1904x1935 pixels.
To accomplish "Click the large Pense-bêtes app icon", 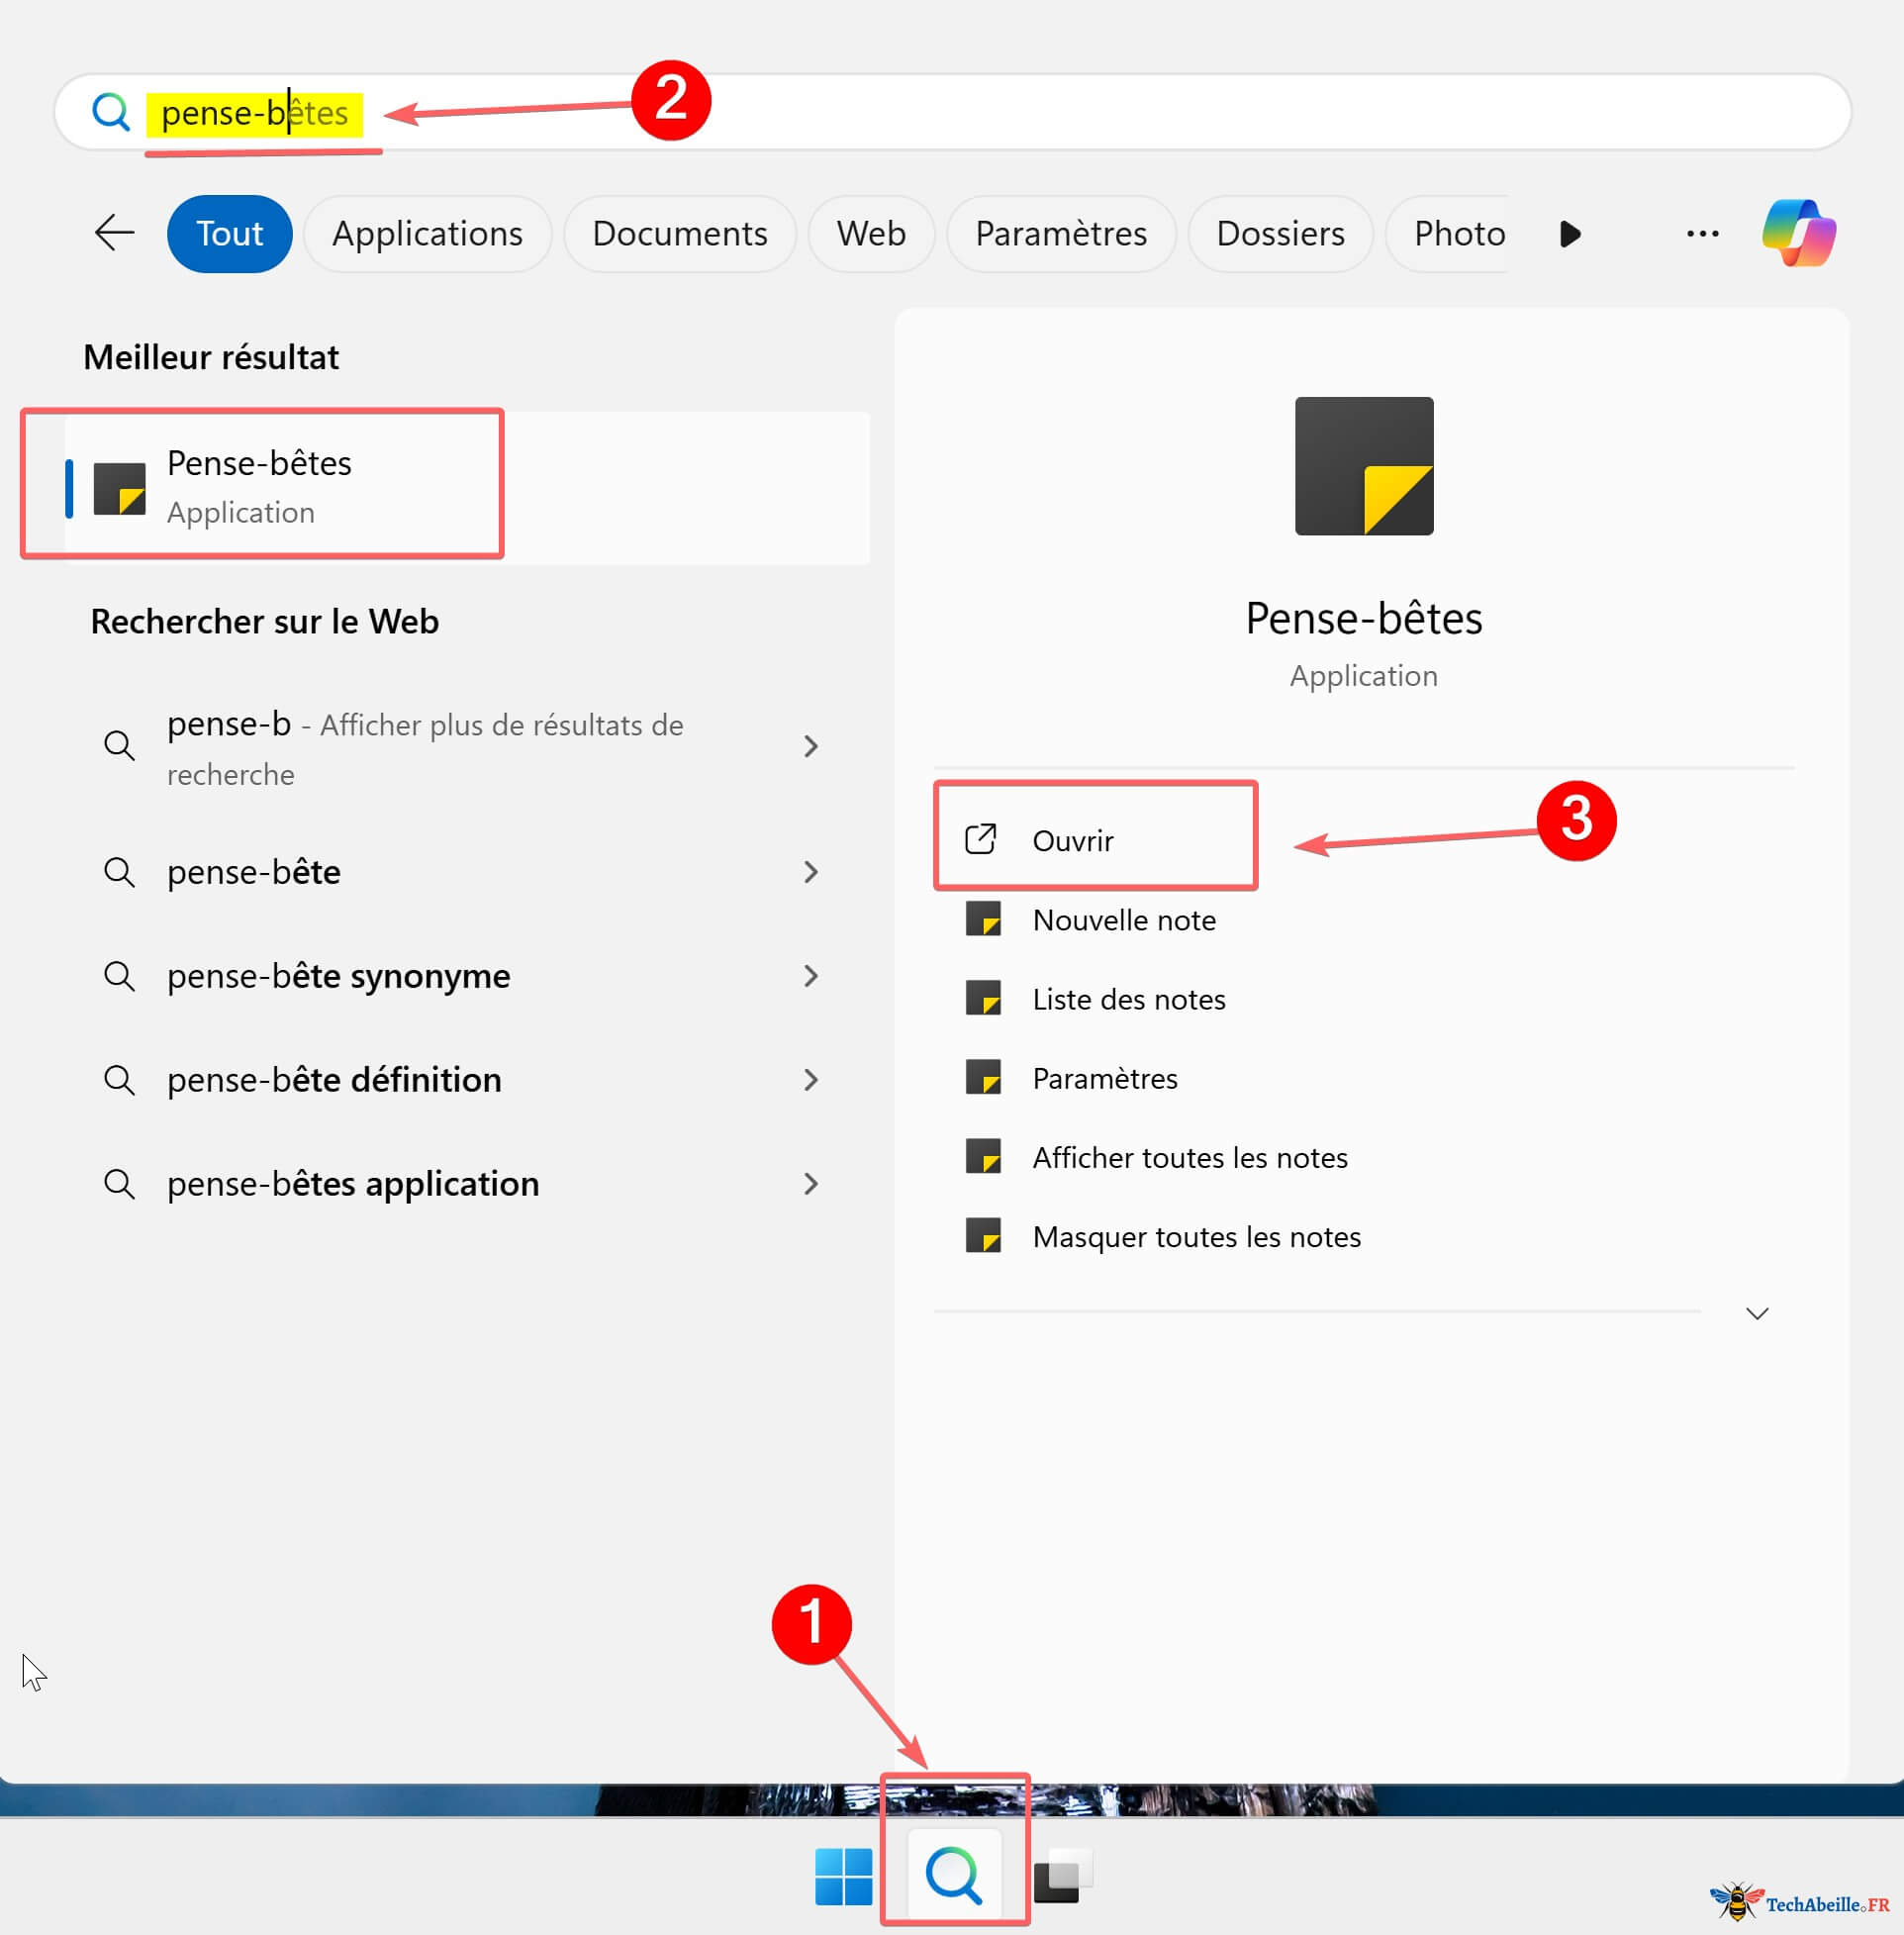I will 1363,466.
